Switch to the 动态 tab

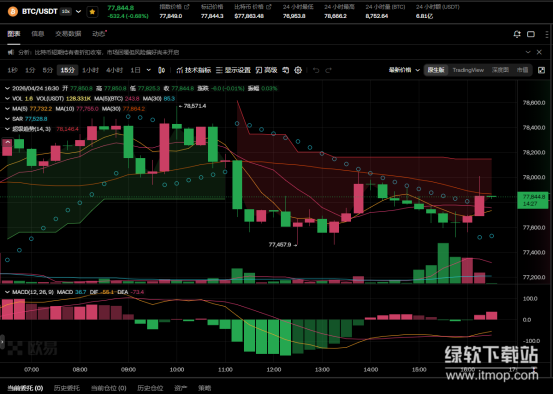coord(99,34)
